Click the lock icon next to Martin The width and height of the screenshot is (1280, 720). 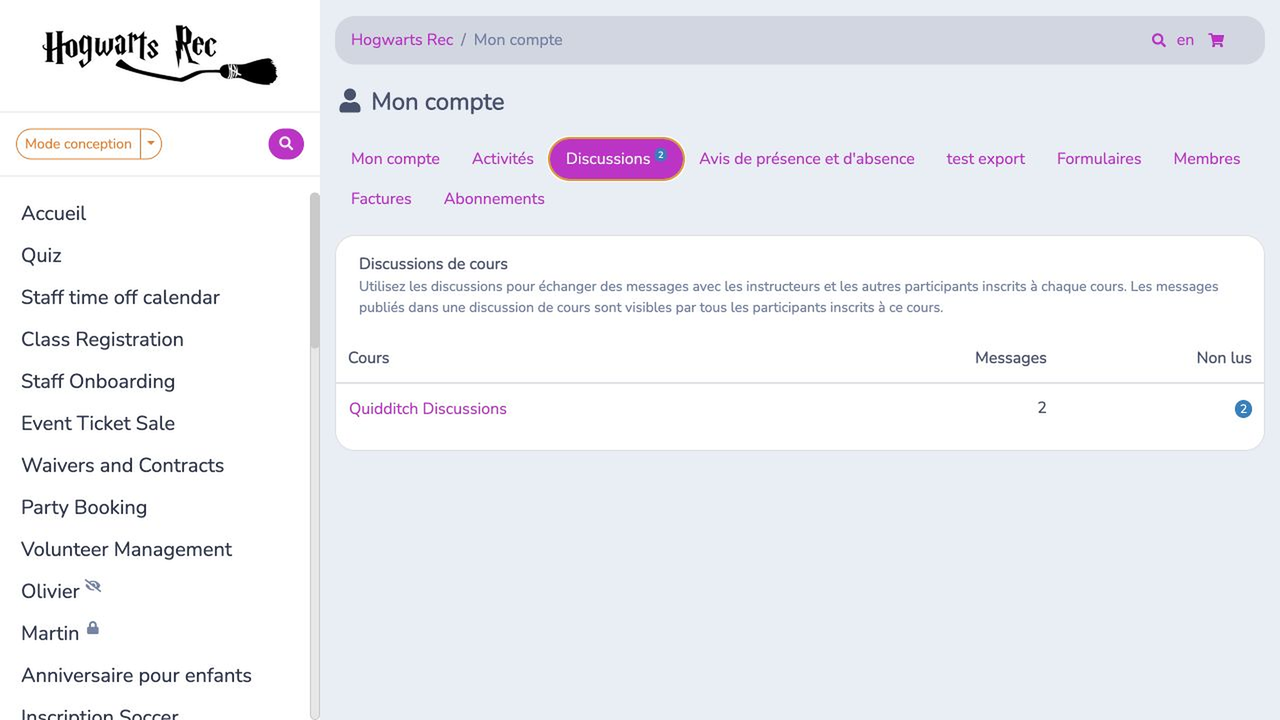click(93, 628)
